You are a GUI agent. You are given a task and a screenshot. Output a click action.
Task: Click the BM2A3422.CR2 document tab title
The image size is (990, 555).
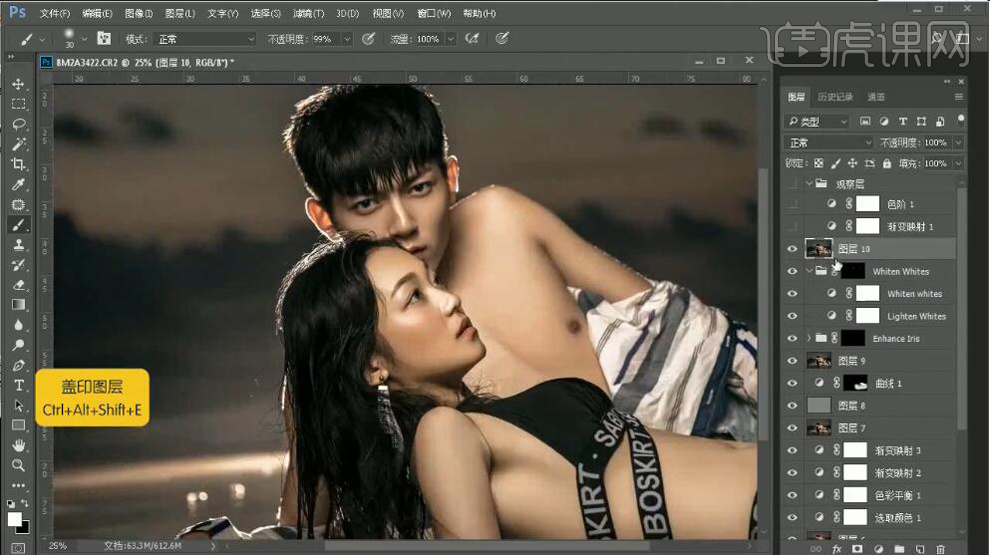145,63
